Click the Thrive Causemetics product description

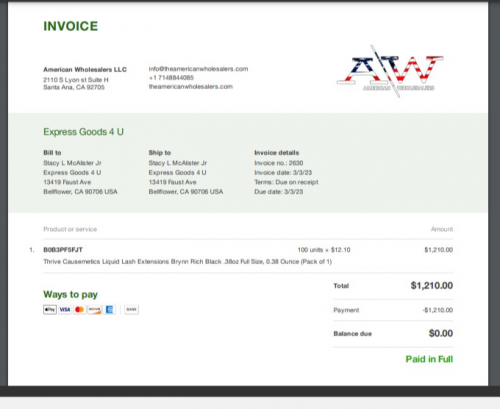tap(187, 262)
